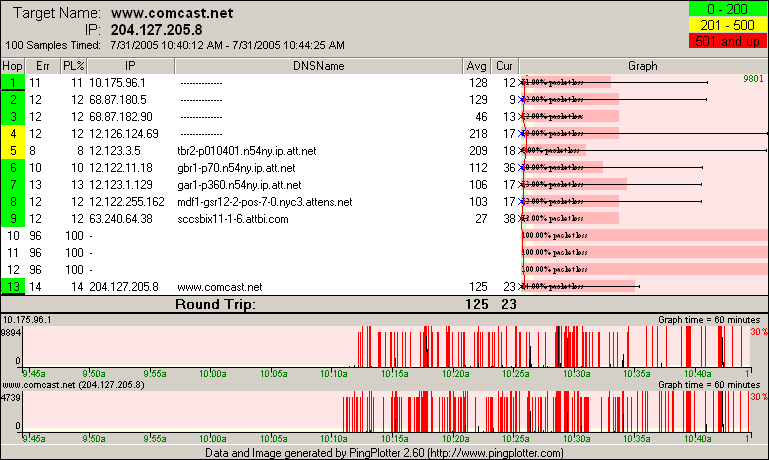Click the Cur column header
Viewport: 769px width, 460px height.
tap(505, 66)
